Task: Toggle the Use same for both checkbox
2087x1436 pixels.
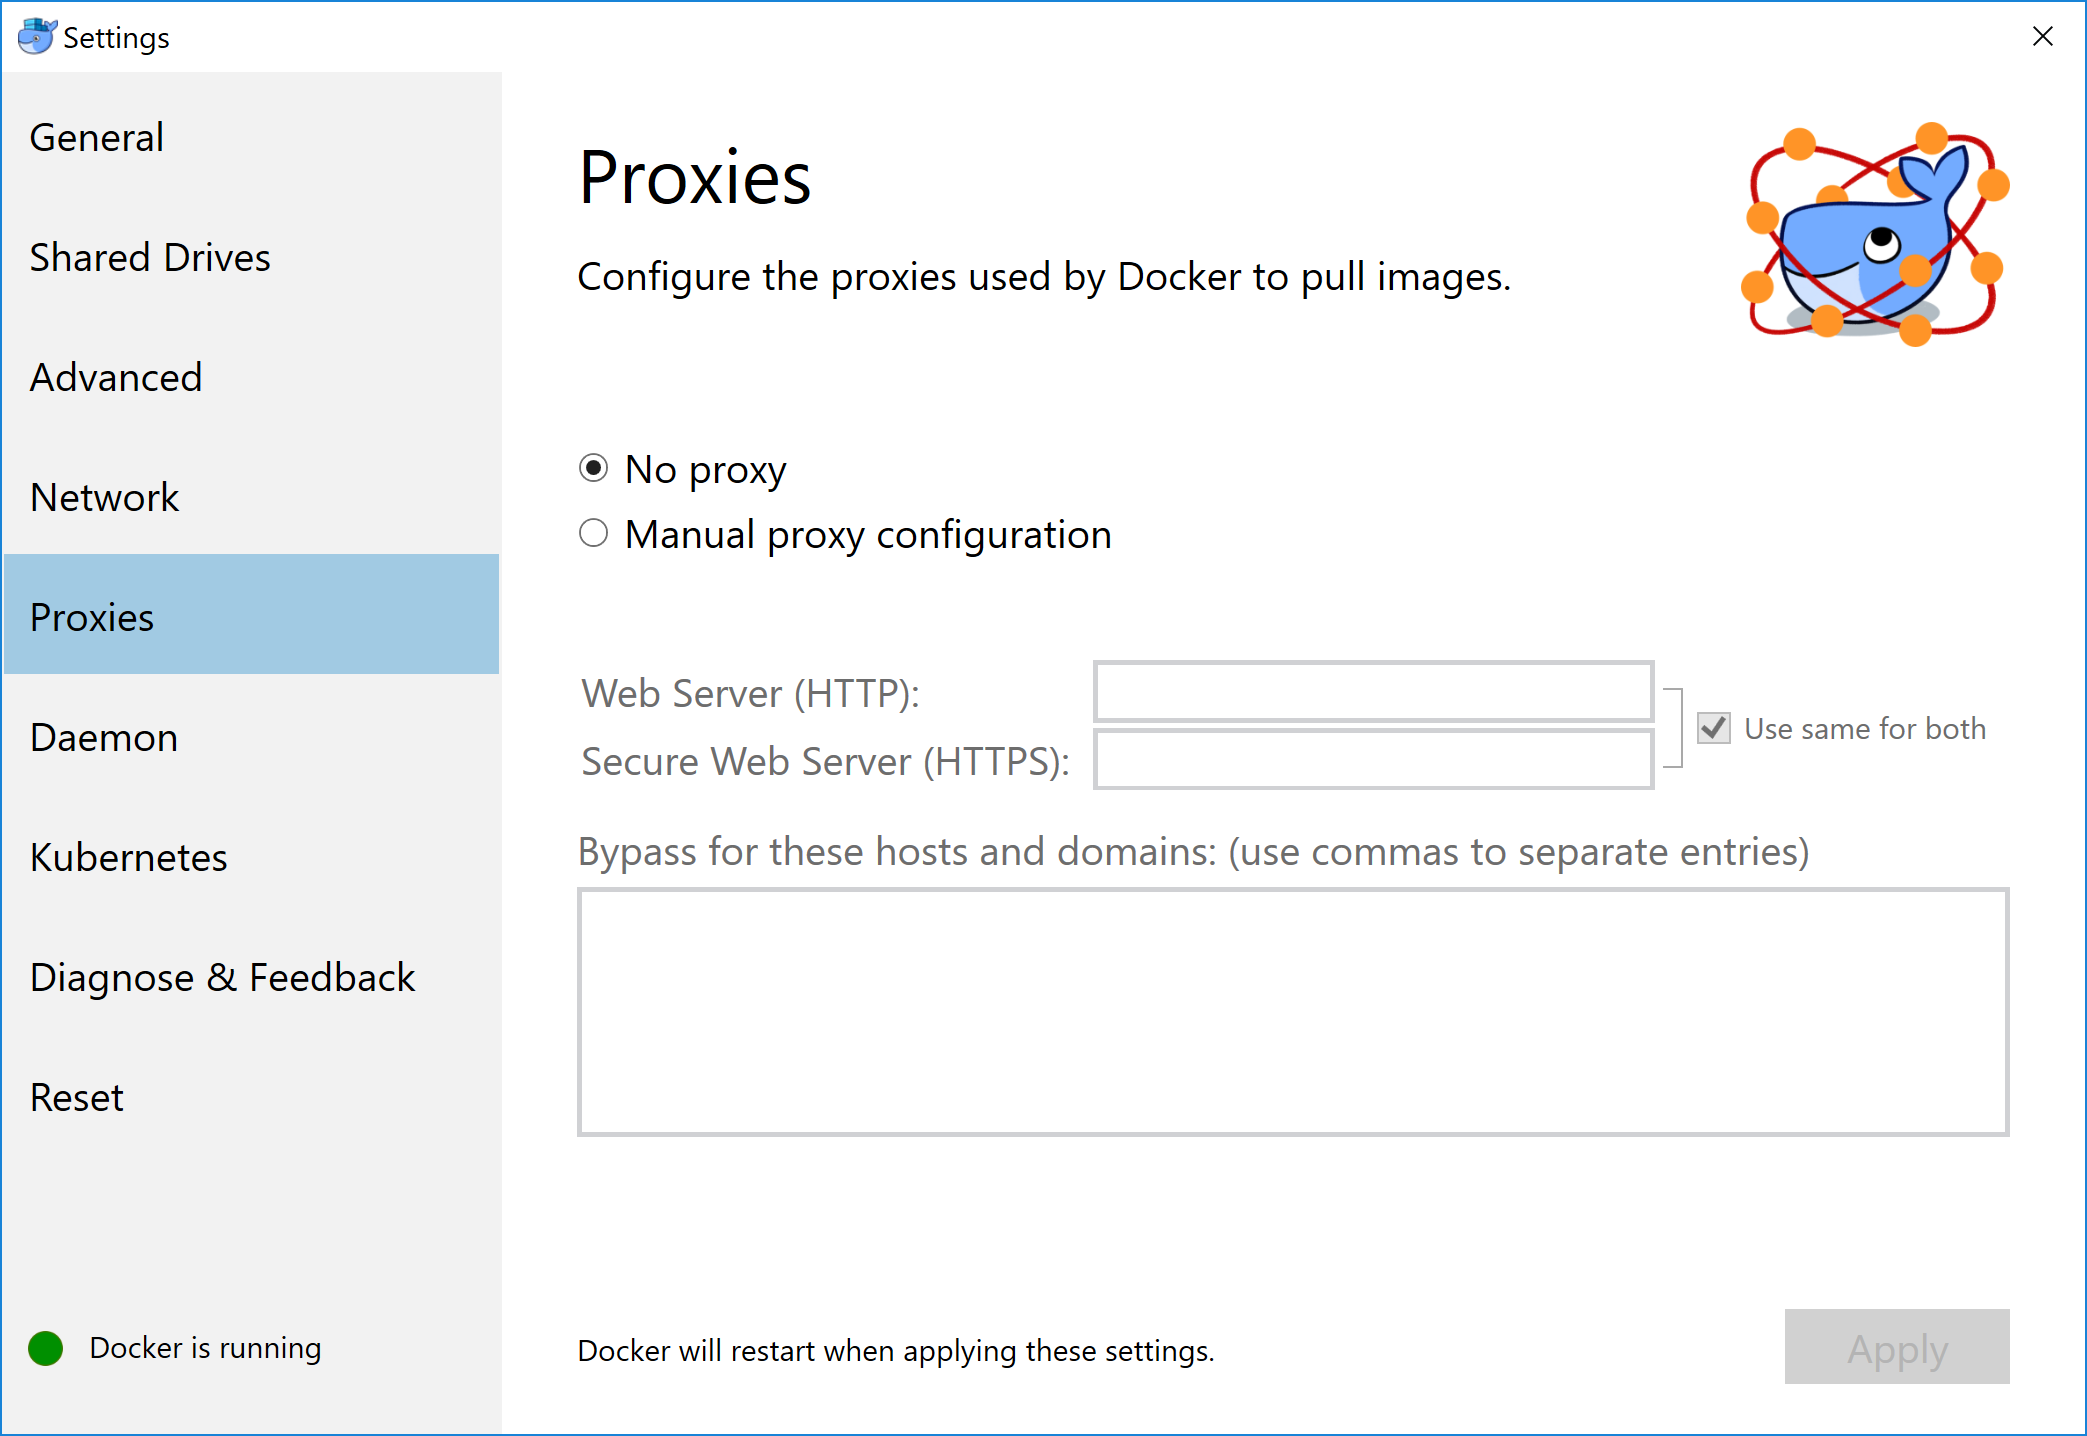Action: (x=1714, y=728)
